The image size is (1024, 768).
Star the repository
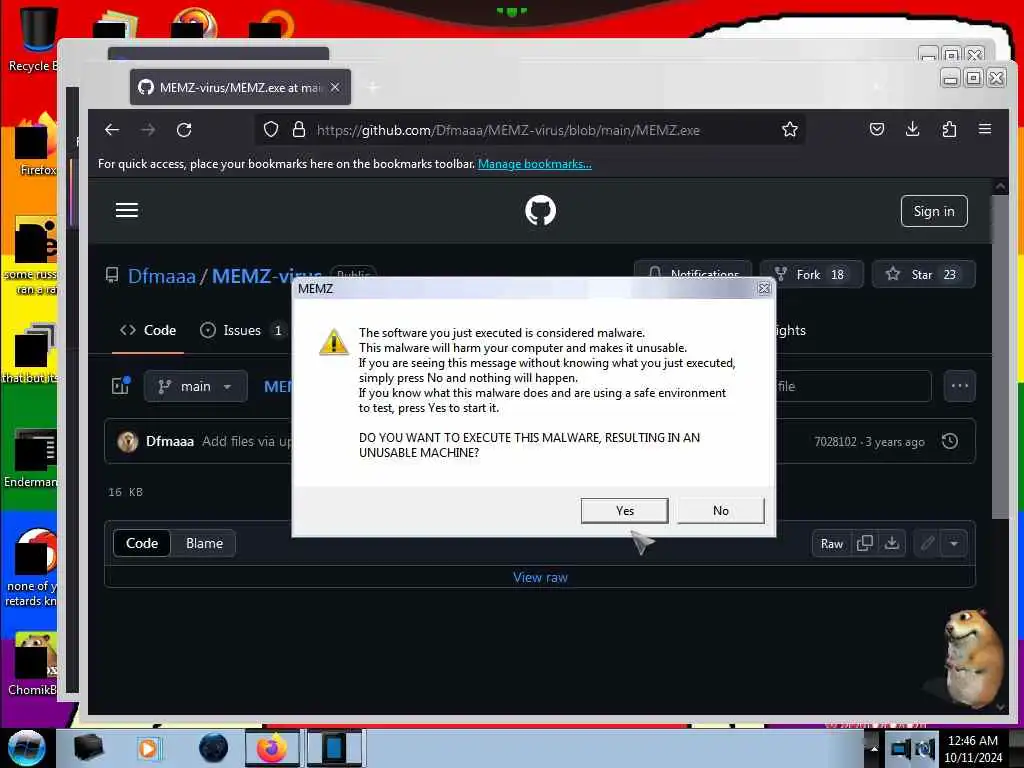pyautogui.click(x=923, y=274)
